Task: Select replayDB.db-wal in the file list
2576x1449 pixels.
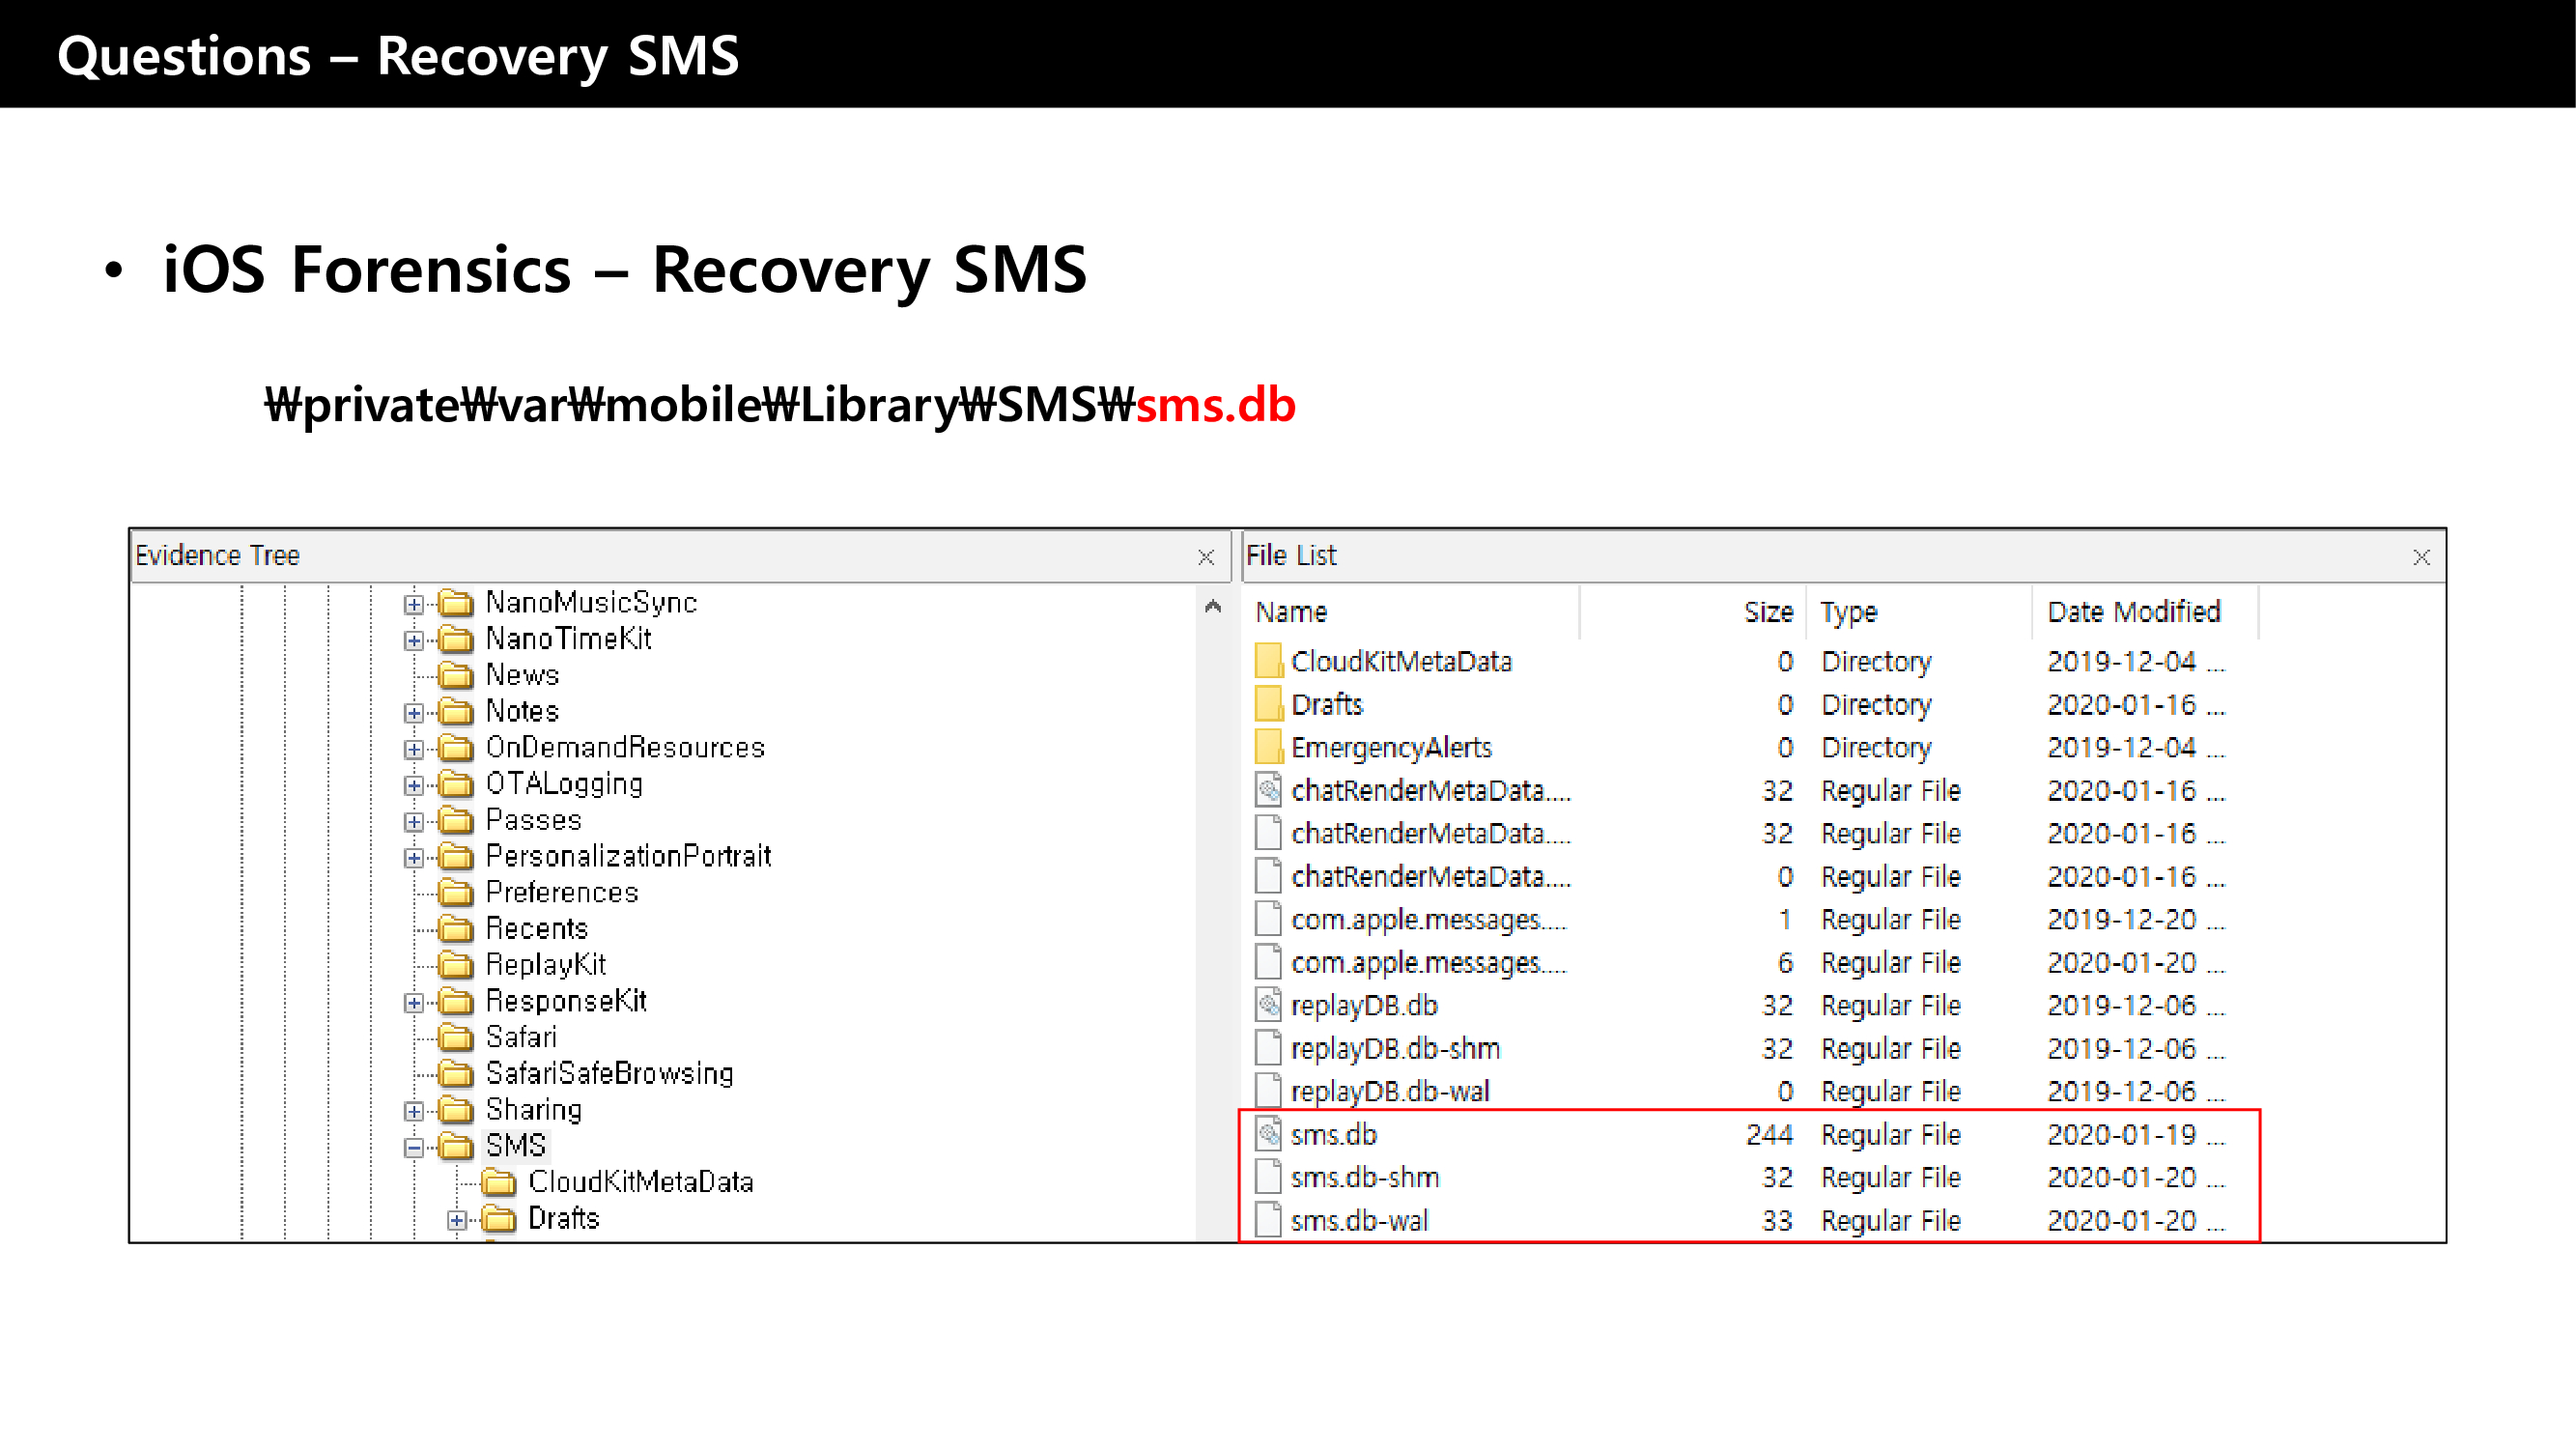Action: pyautogui.click(x=1389, y=1091)
